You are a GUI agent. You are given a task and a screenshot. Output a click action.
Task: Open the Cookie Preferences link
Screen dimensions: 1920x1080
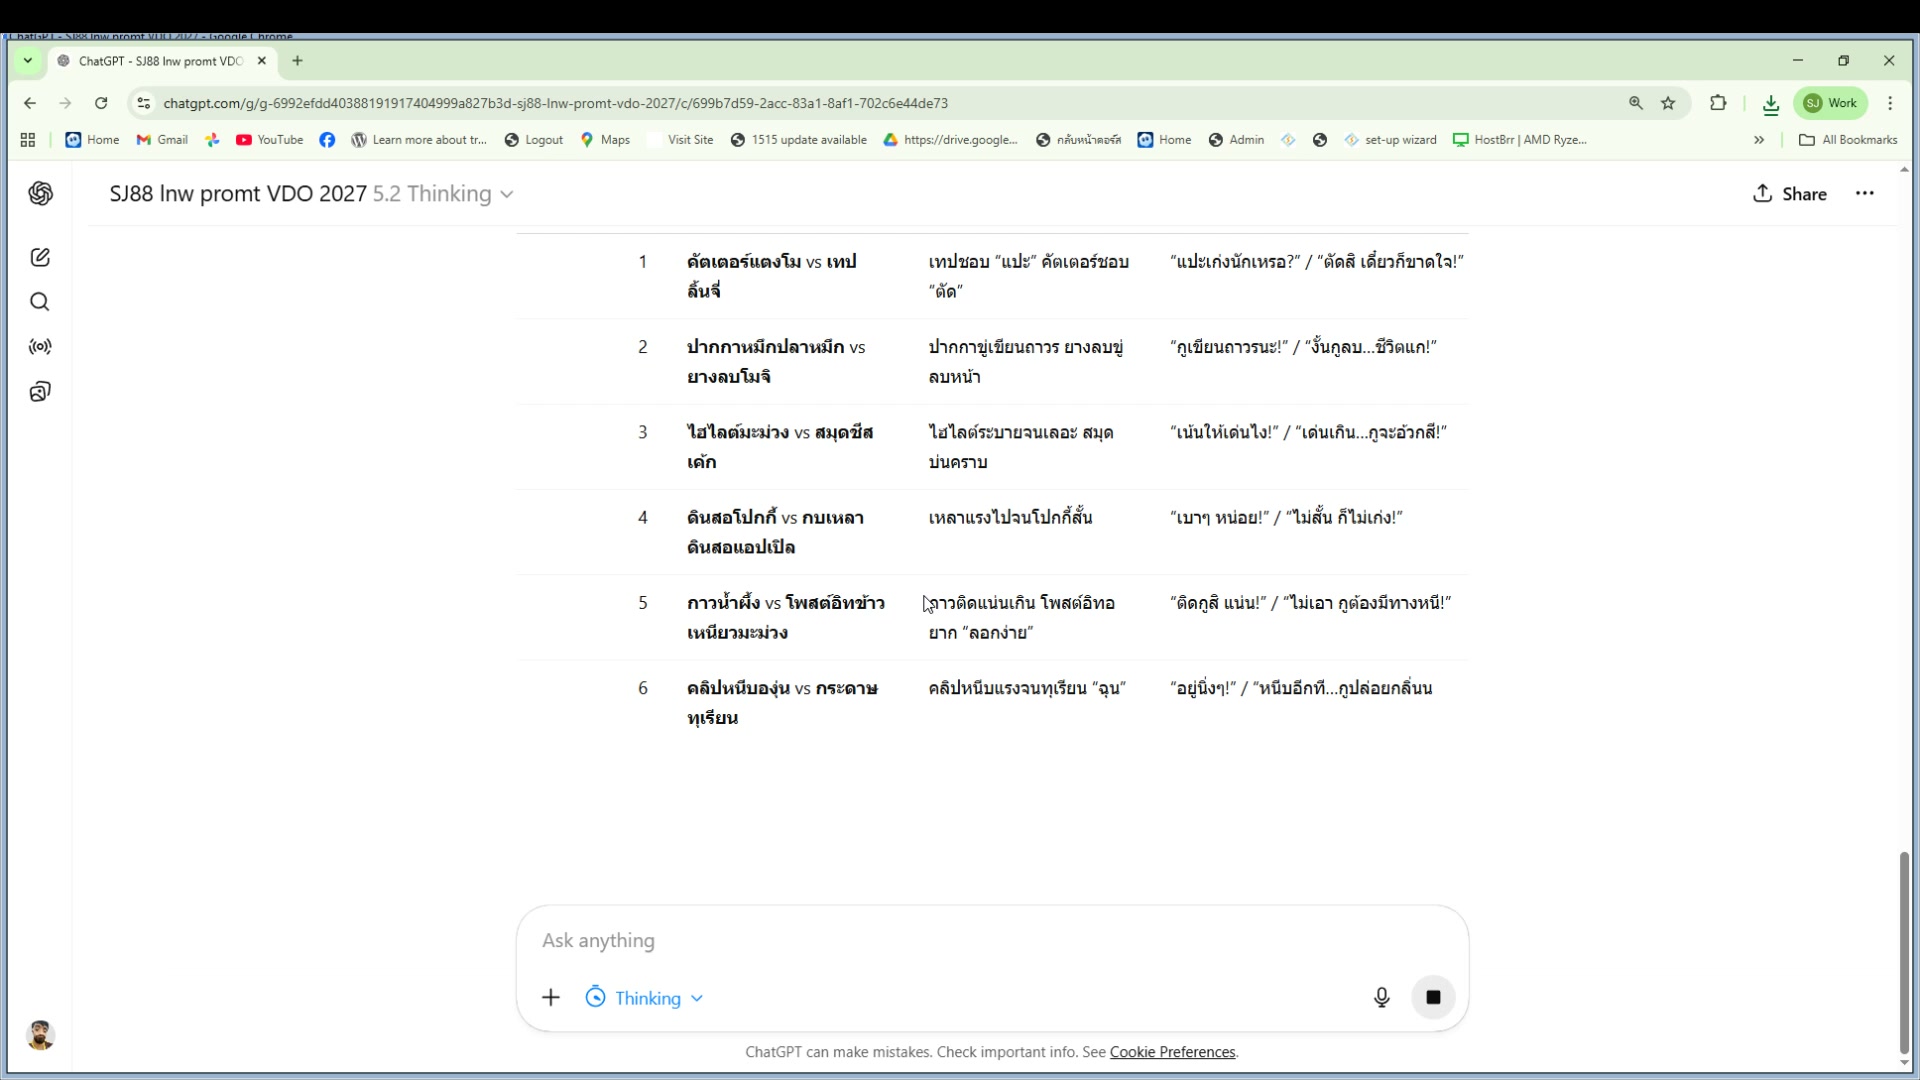click(1172, 1052)
